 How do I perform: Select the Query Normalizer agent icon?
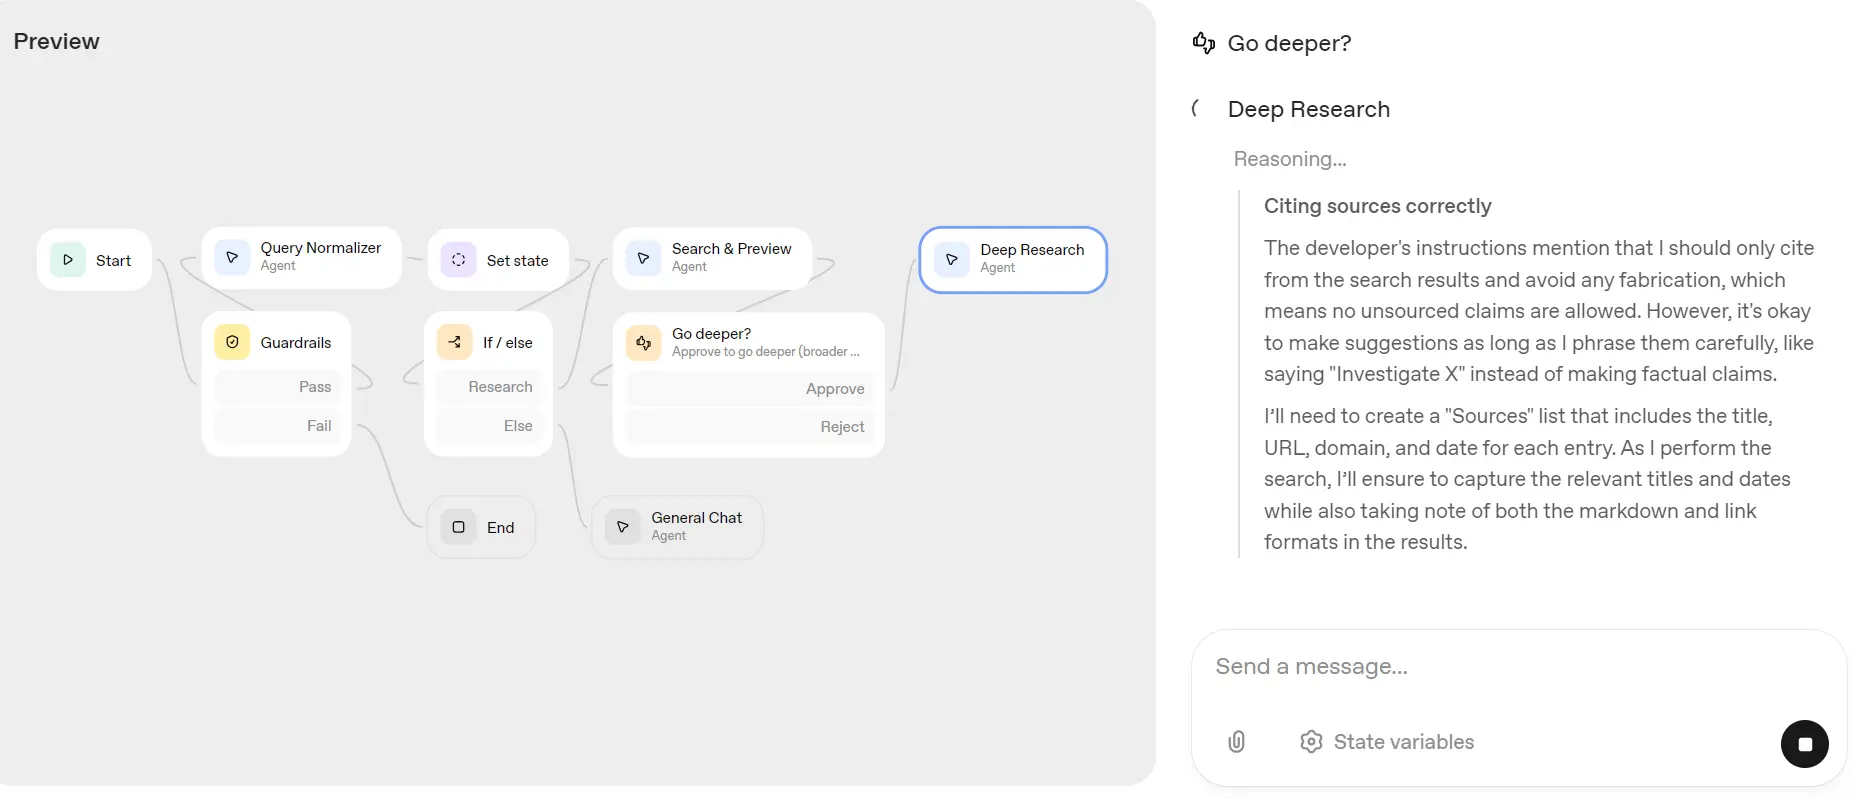(232, 258)
